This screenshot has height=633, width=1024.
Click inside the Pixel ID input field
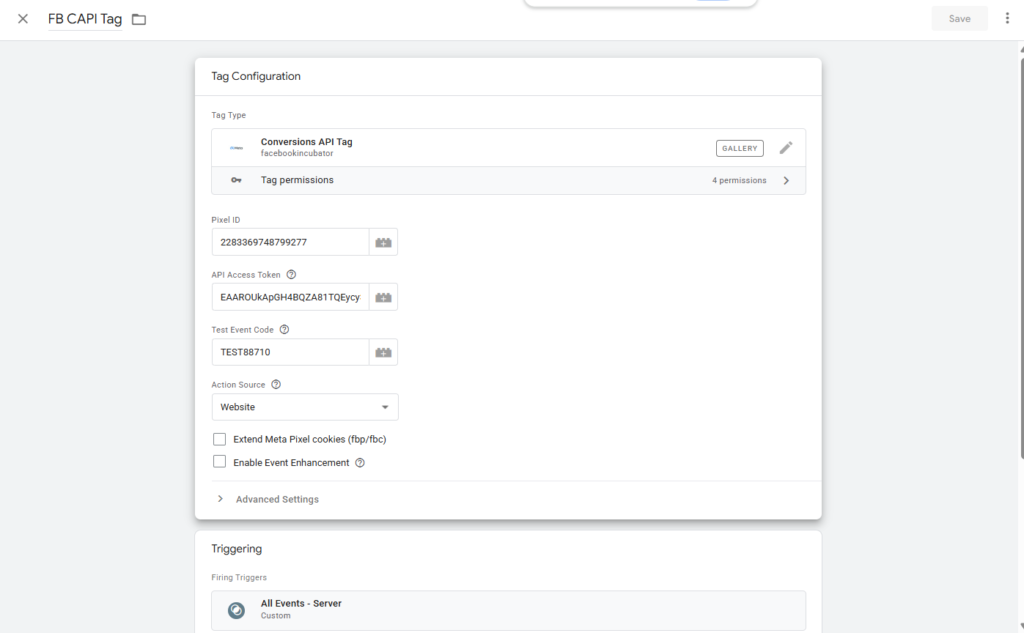click(x=290, y=241)
